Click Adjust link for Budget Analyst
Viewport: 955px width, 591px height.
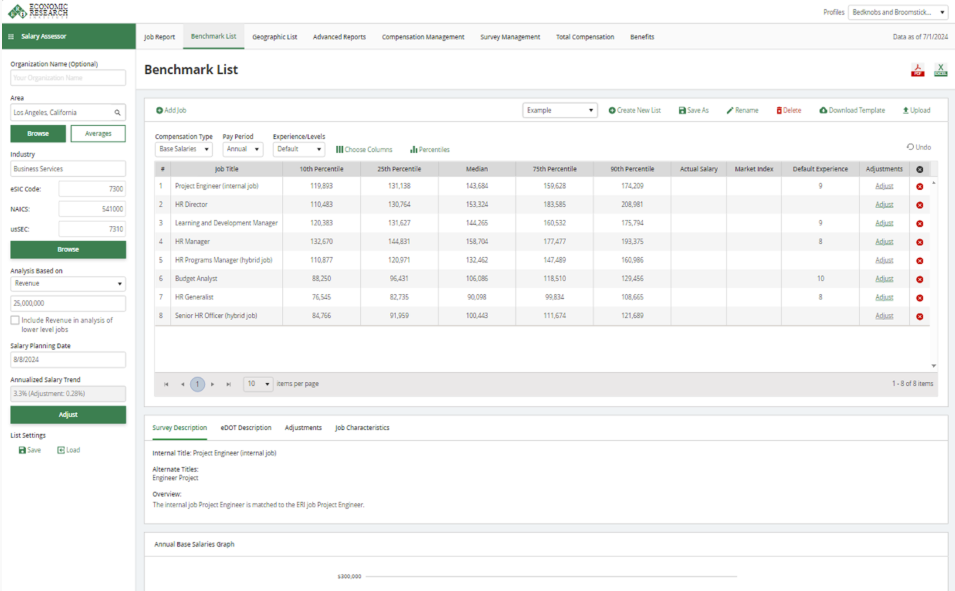pyautogui.click(x=884, y=279)
